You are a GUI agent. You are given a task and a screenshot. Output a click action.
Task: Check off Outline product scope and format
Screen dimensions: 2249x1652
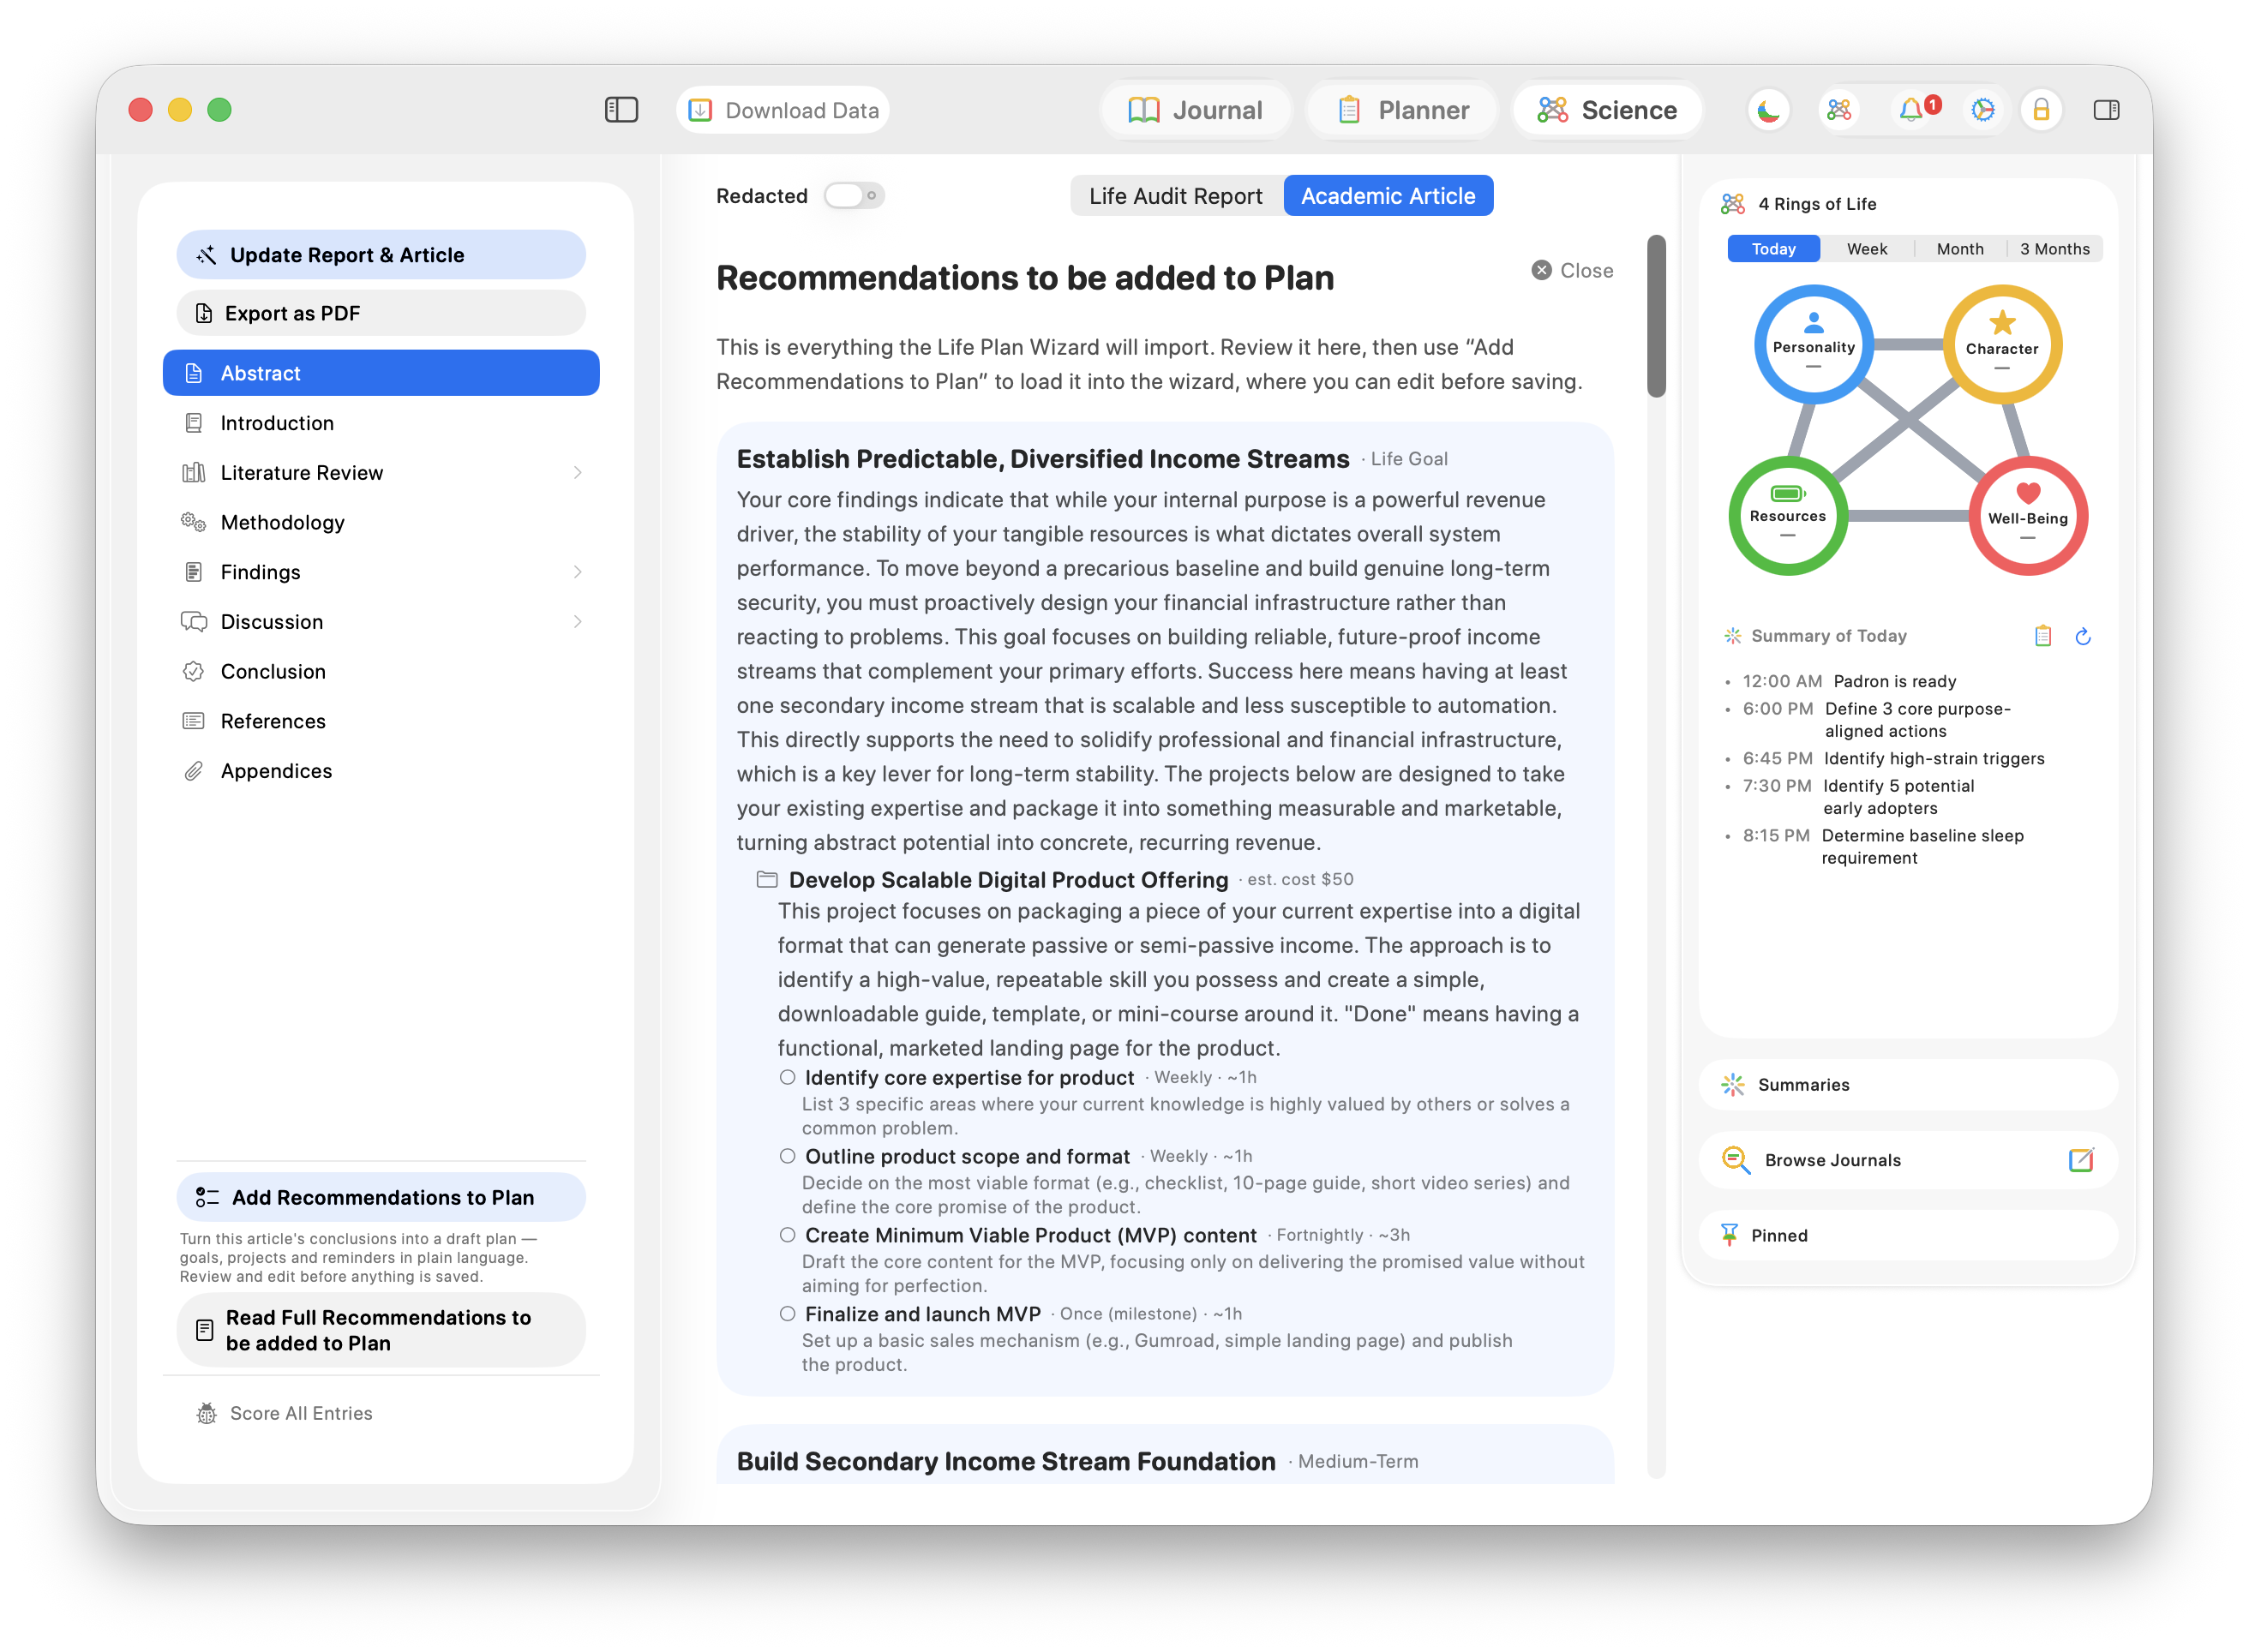788,1157
